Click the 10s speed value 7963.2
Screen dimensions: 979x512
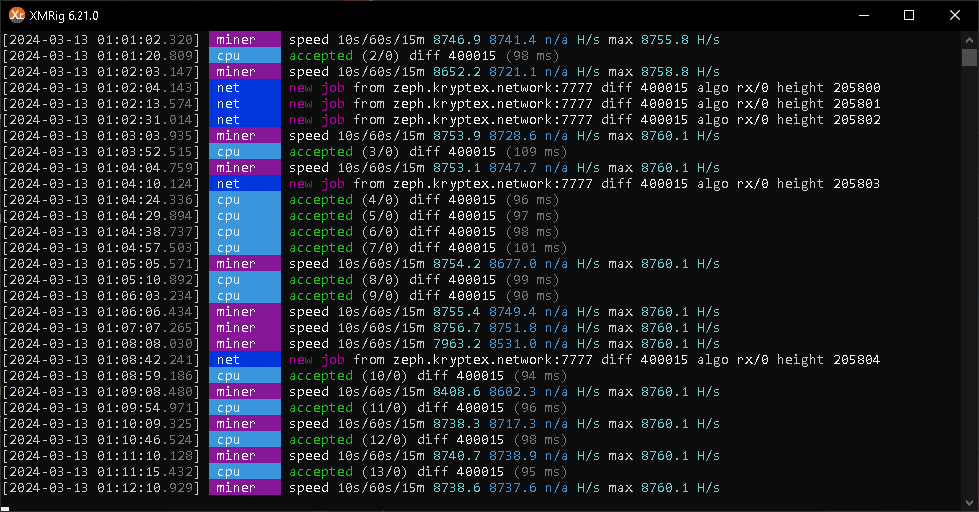(x=457, y=343)
